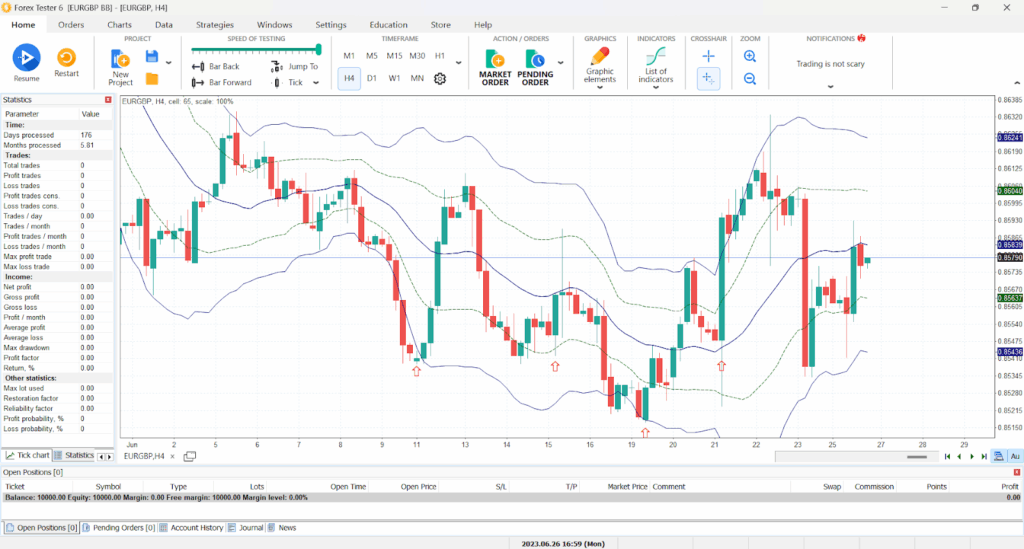The height and width of the screenshot is (549, 1024).
Task: Switch the timeframe to M30
Action: pyautogui.click(x=417, y=56)
